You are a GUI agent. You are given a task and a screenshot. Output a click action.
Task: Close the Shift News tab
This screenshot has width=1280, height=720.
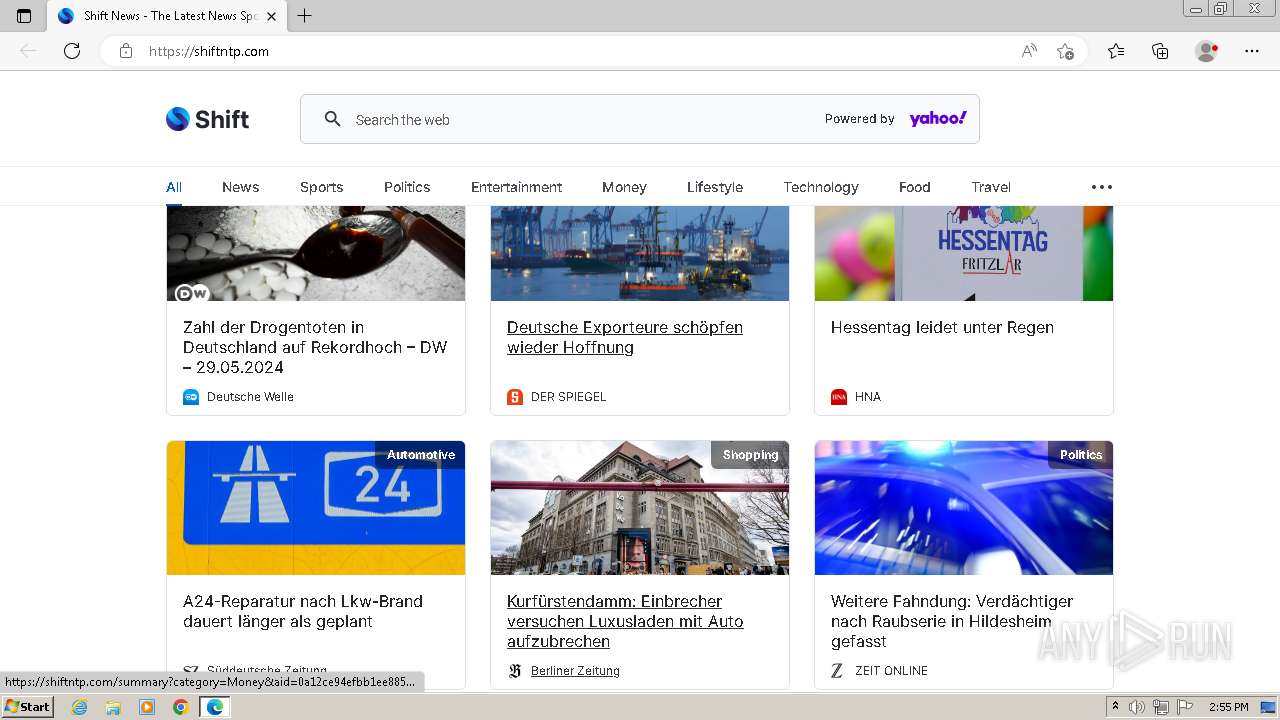(x=271, y=16)
